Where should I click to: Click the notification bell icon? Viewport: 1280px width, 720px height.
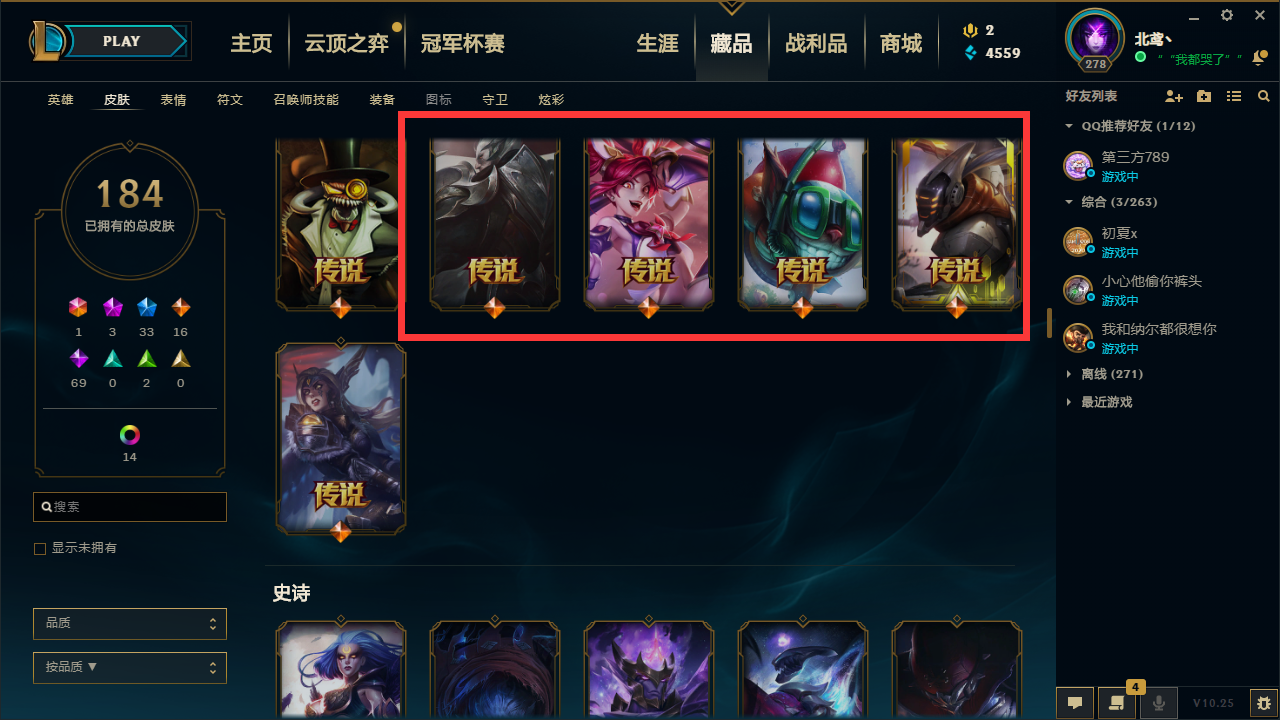point(1258,58)
